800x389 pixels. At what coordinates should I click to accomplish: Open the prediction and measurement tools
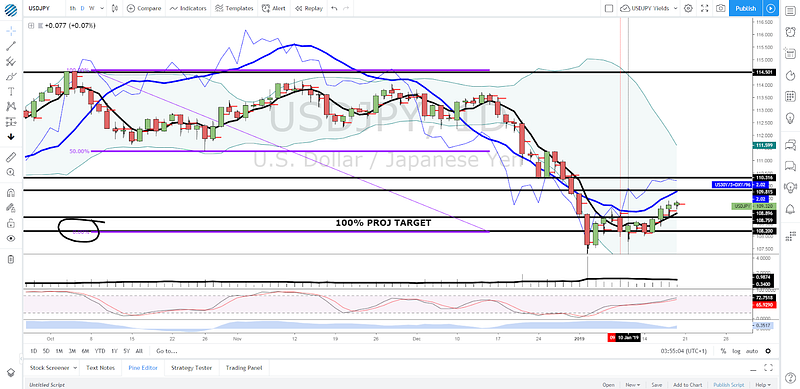point(11,122)
